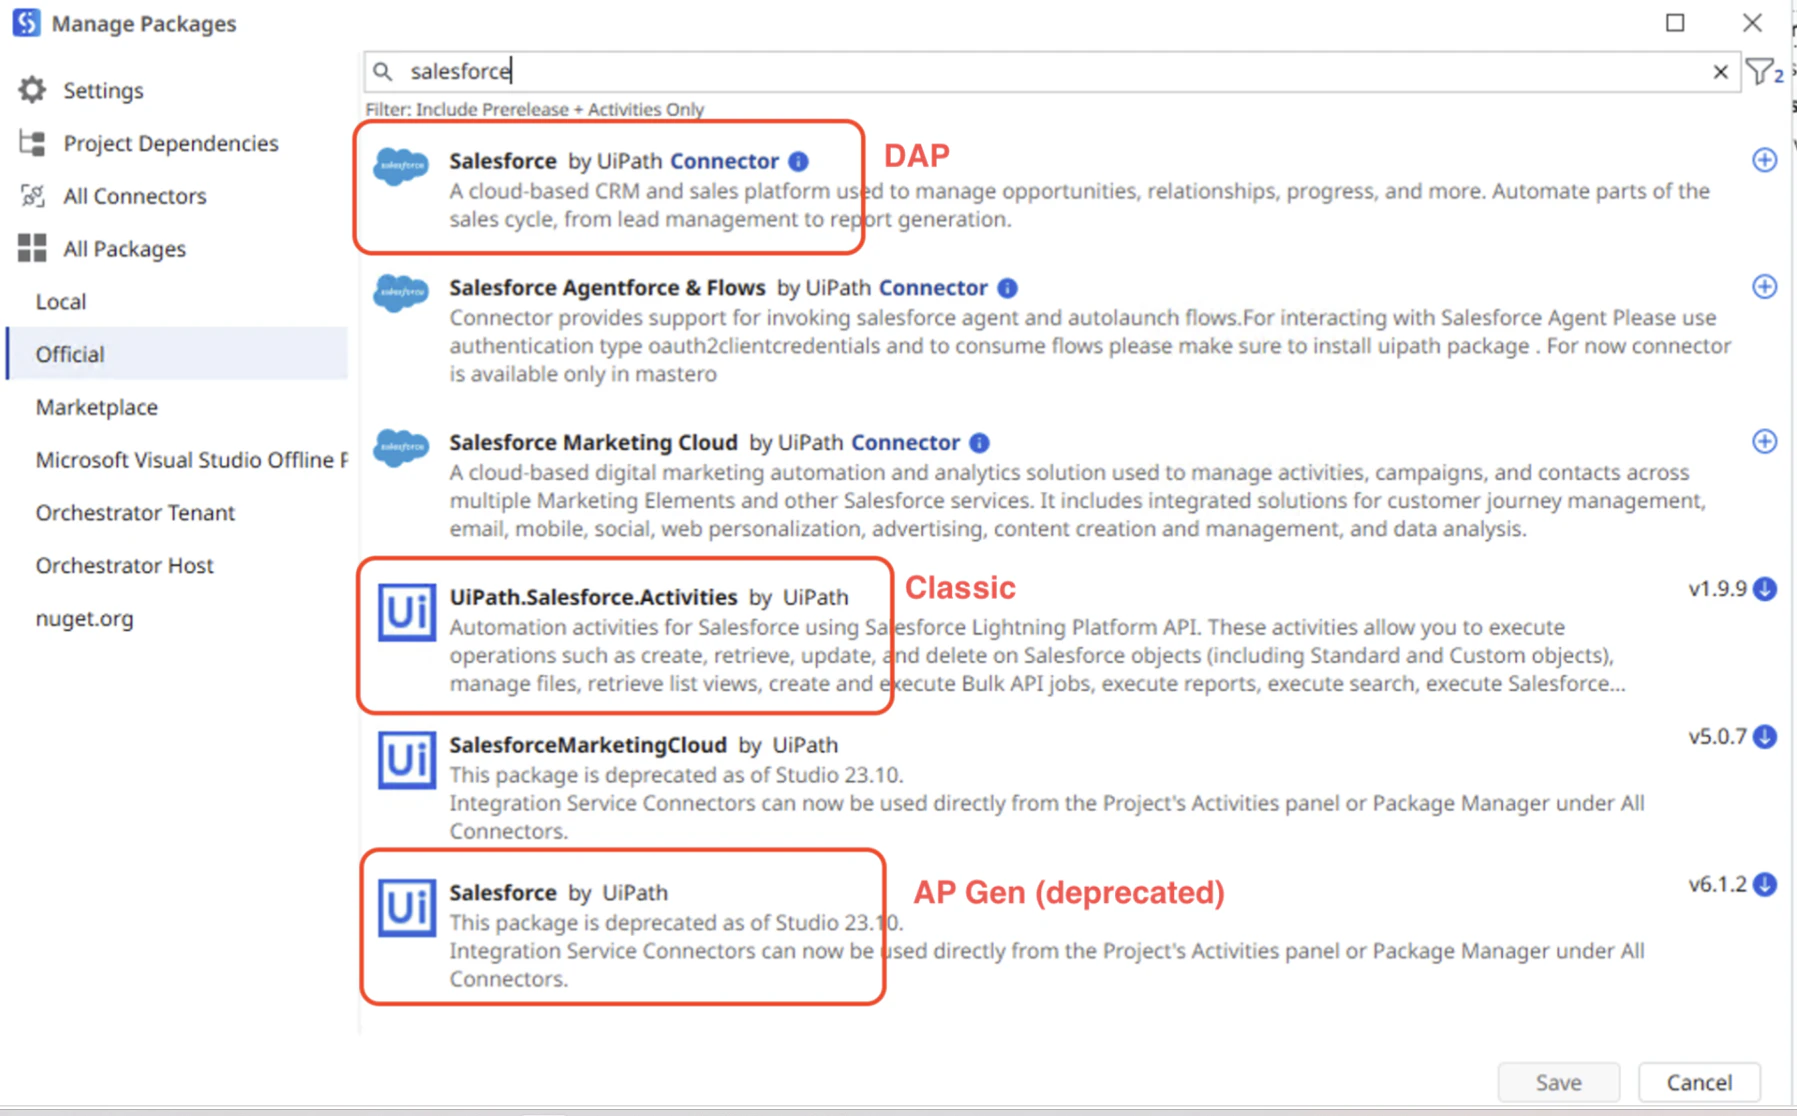Image resolution: width=1797 pixels, height=1116 pixels.
Task: Click the Project Dependencies icon
Action: point(32,143)
